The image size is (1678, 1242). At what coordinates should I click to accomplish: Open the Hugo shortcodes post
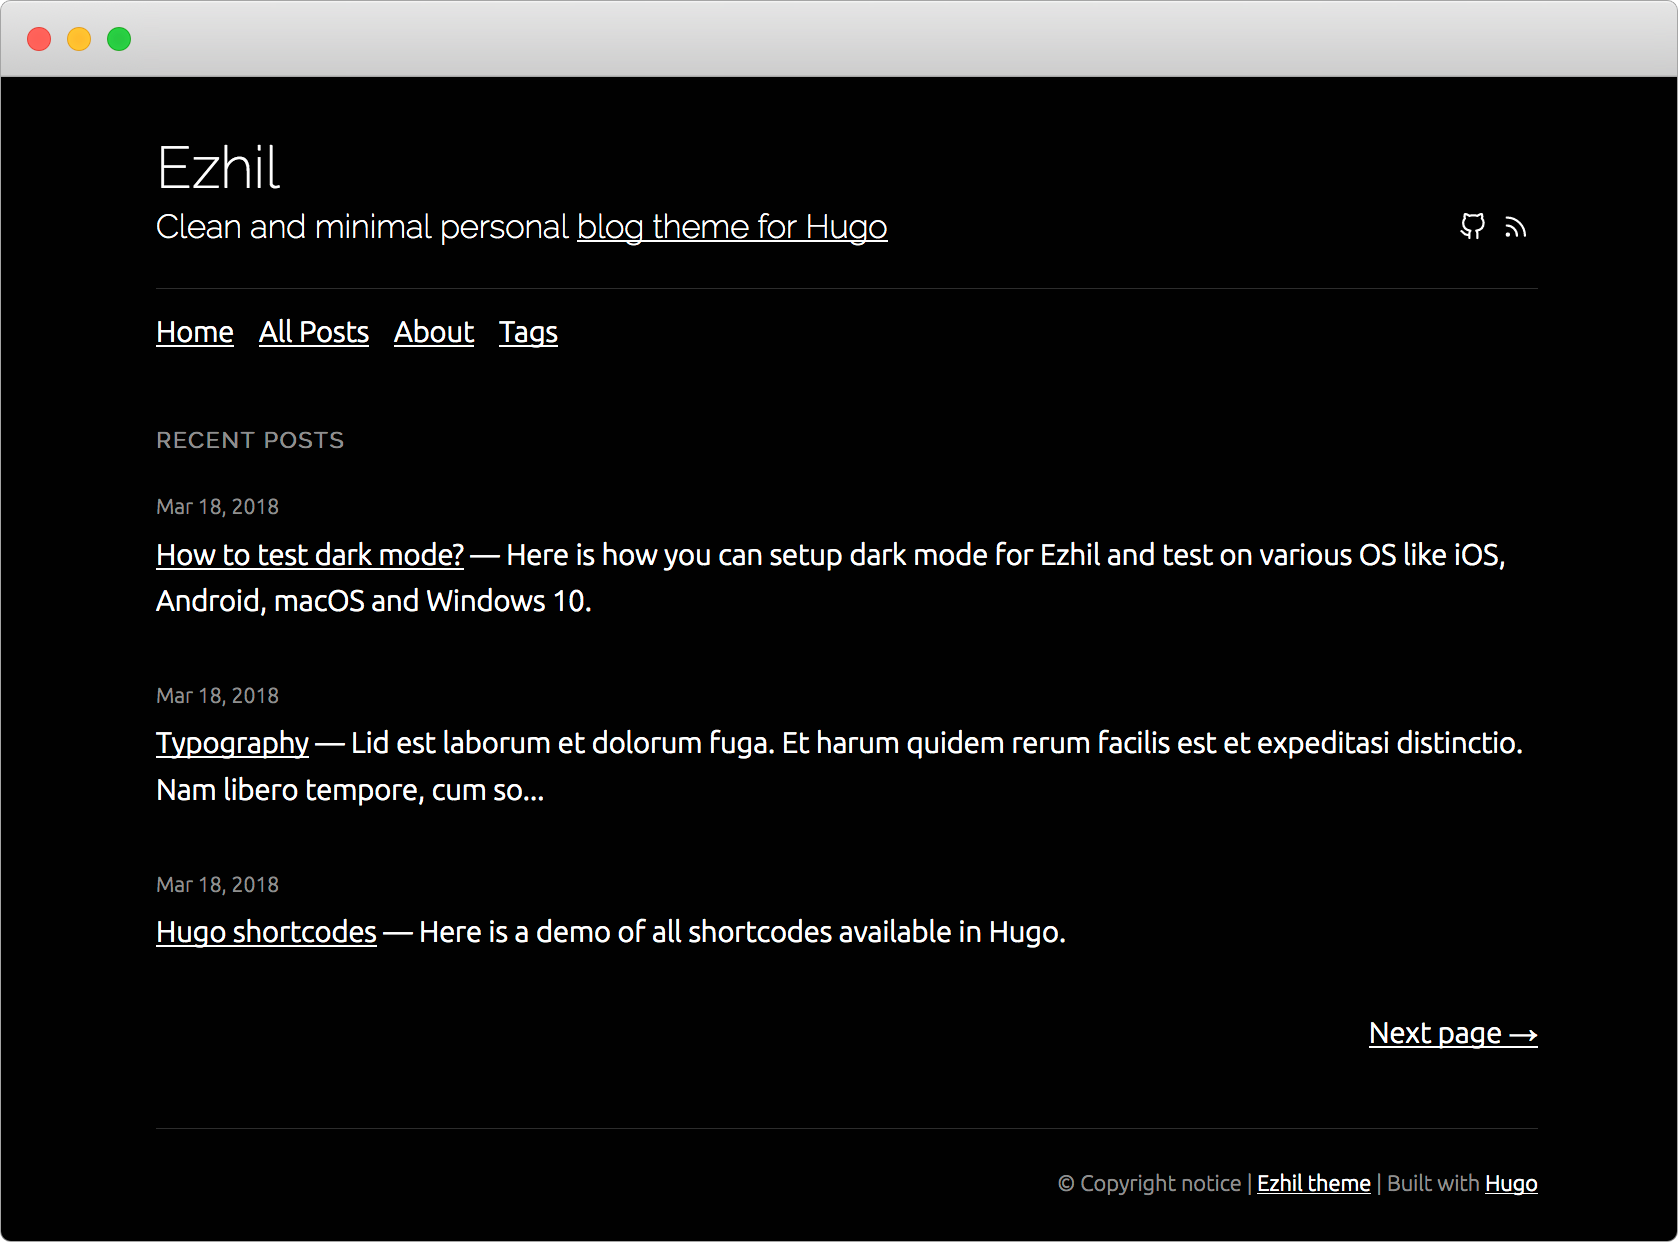[266, 932]
